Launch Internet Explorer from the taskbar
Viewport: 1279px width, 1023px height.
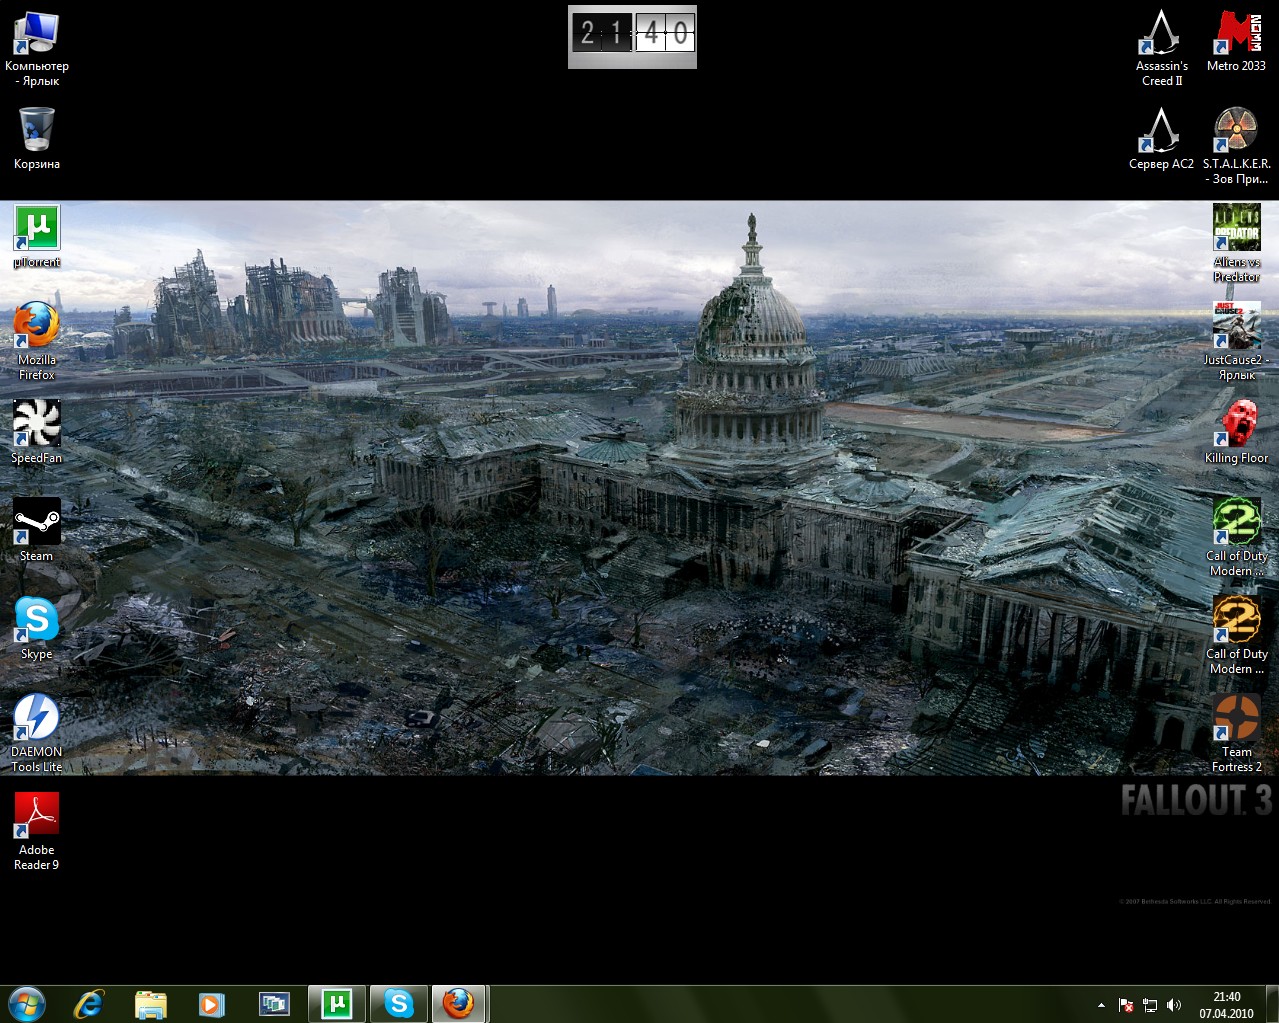(89, 1004)
